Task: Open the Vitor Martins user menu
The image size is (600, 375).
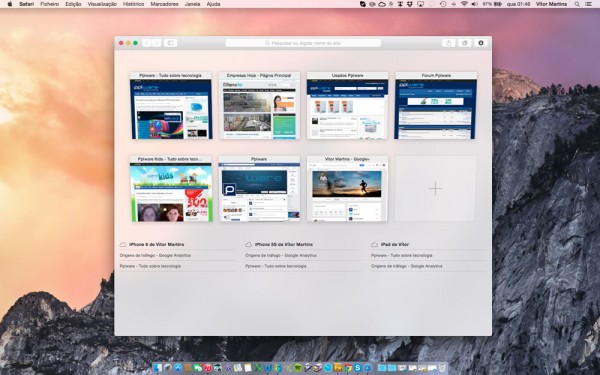Action: coord(551,4)
